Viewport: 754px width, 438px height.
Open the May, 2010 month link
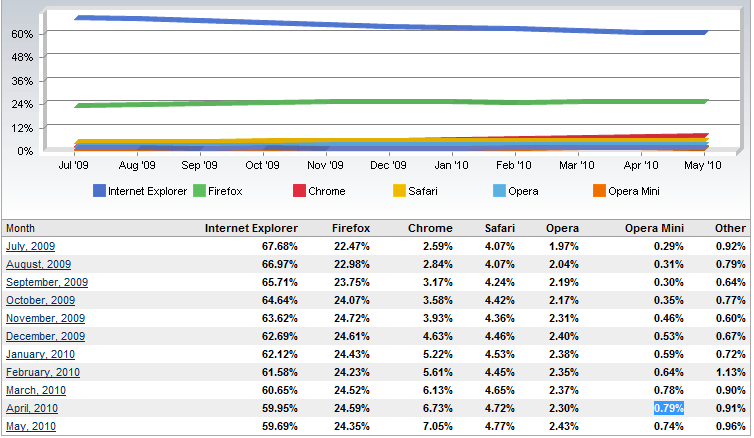click(x=31, y=426)
